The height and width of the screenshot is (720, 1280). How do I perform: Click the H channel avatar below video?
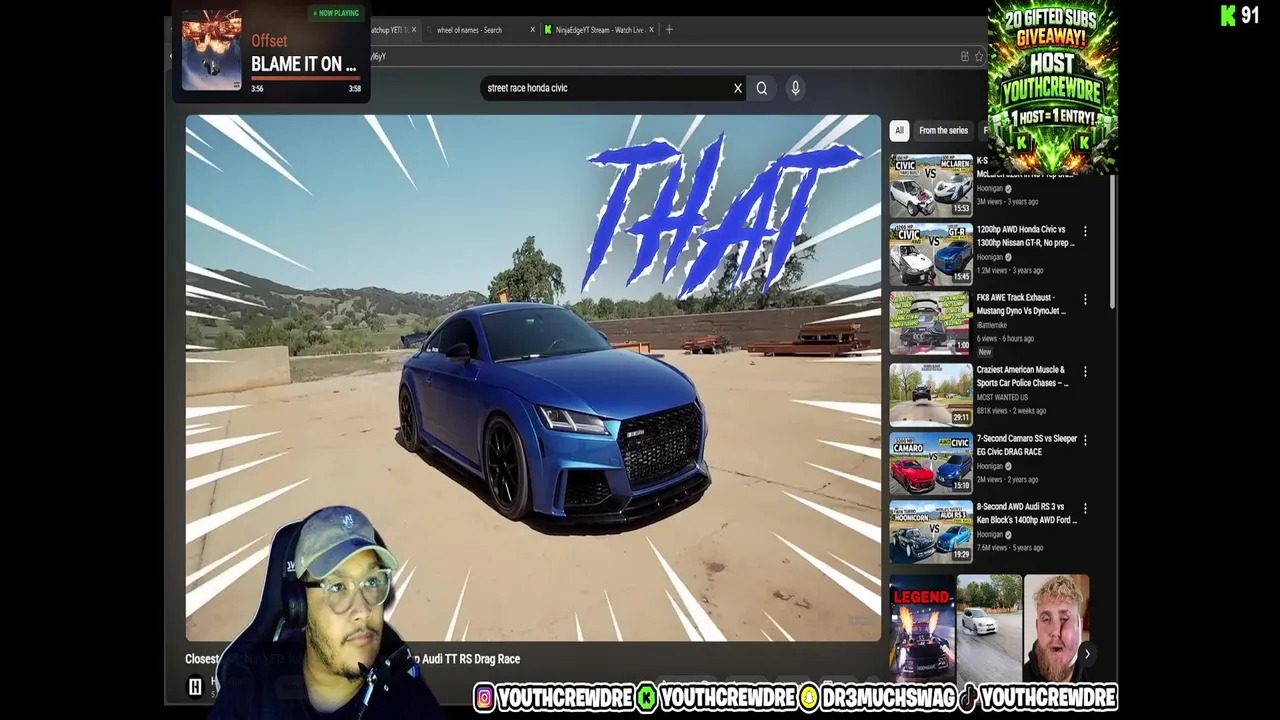pyautogui.click(x=195, y=686)
